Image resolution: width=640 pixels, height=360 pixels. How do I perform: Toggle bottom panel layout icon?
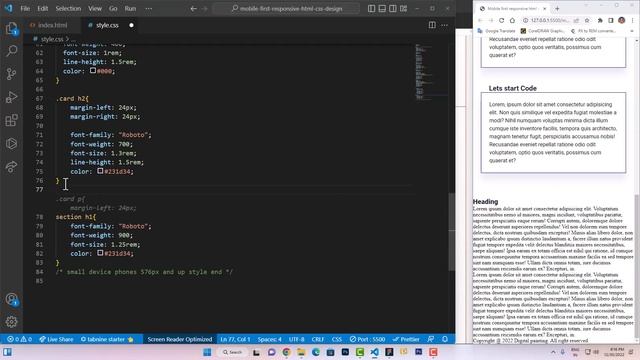[x=382, y=8]
